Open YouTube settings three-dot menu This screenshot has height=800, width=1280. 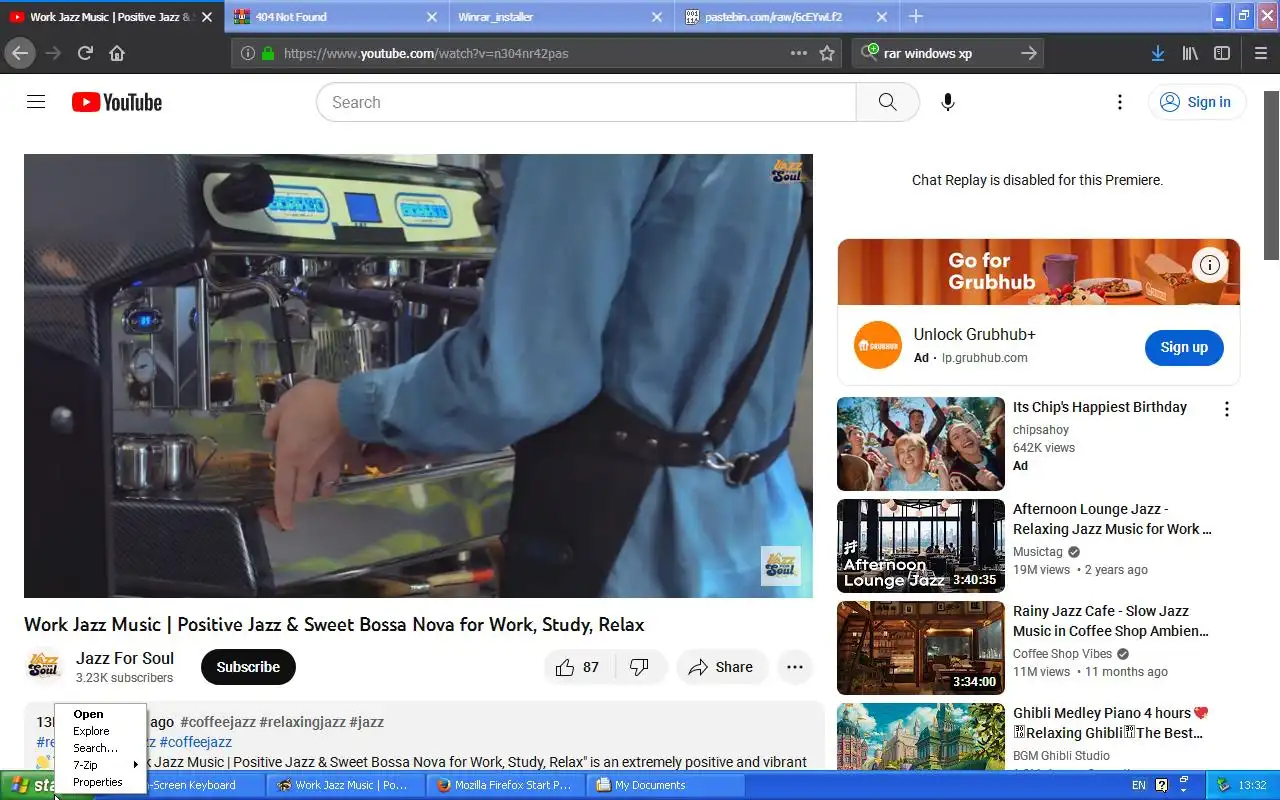1120,102
